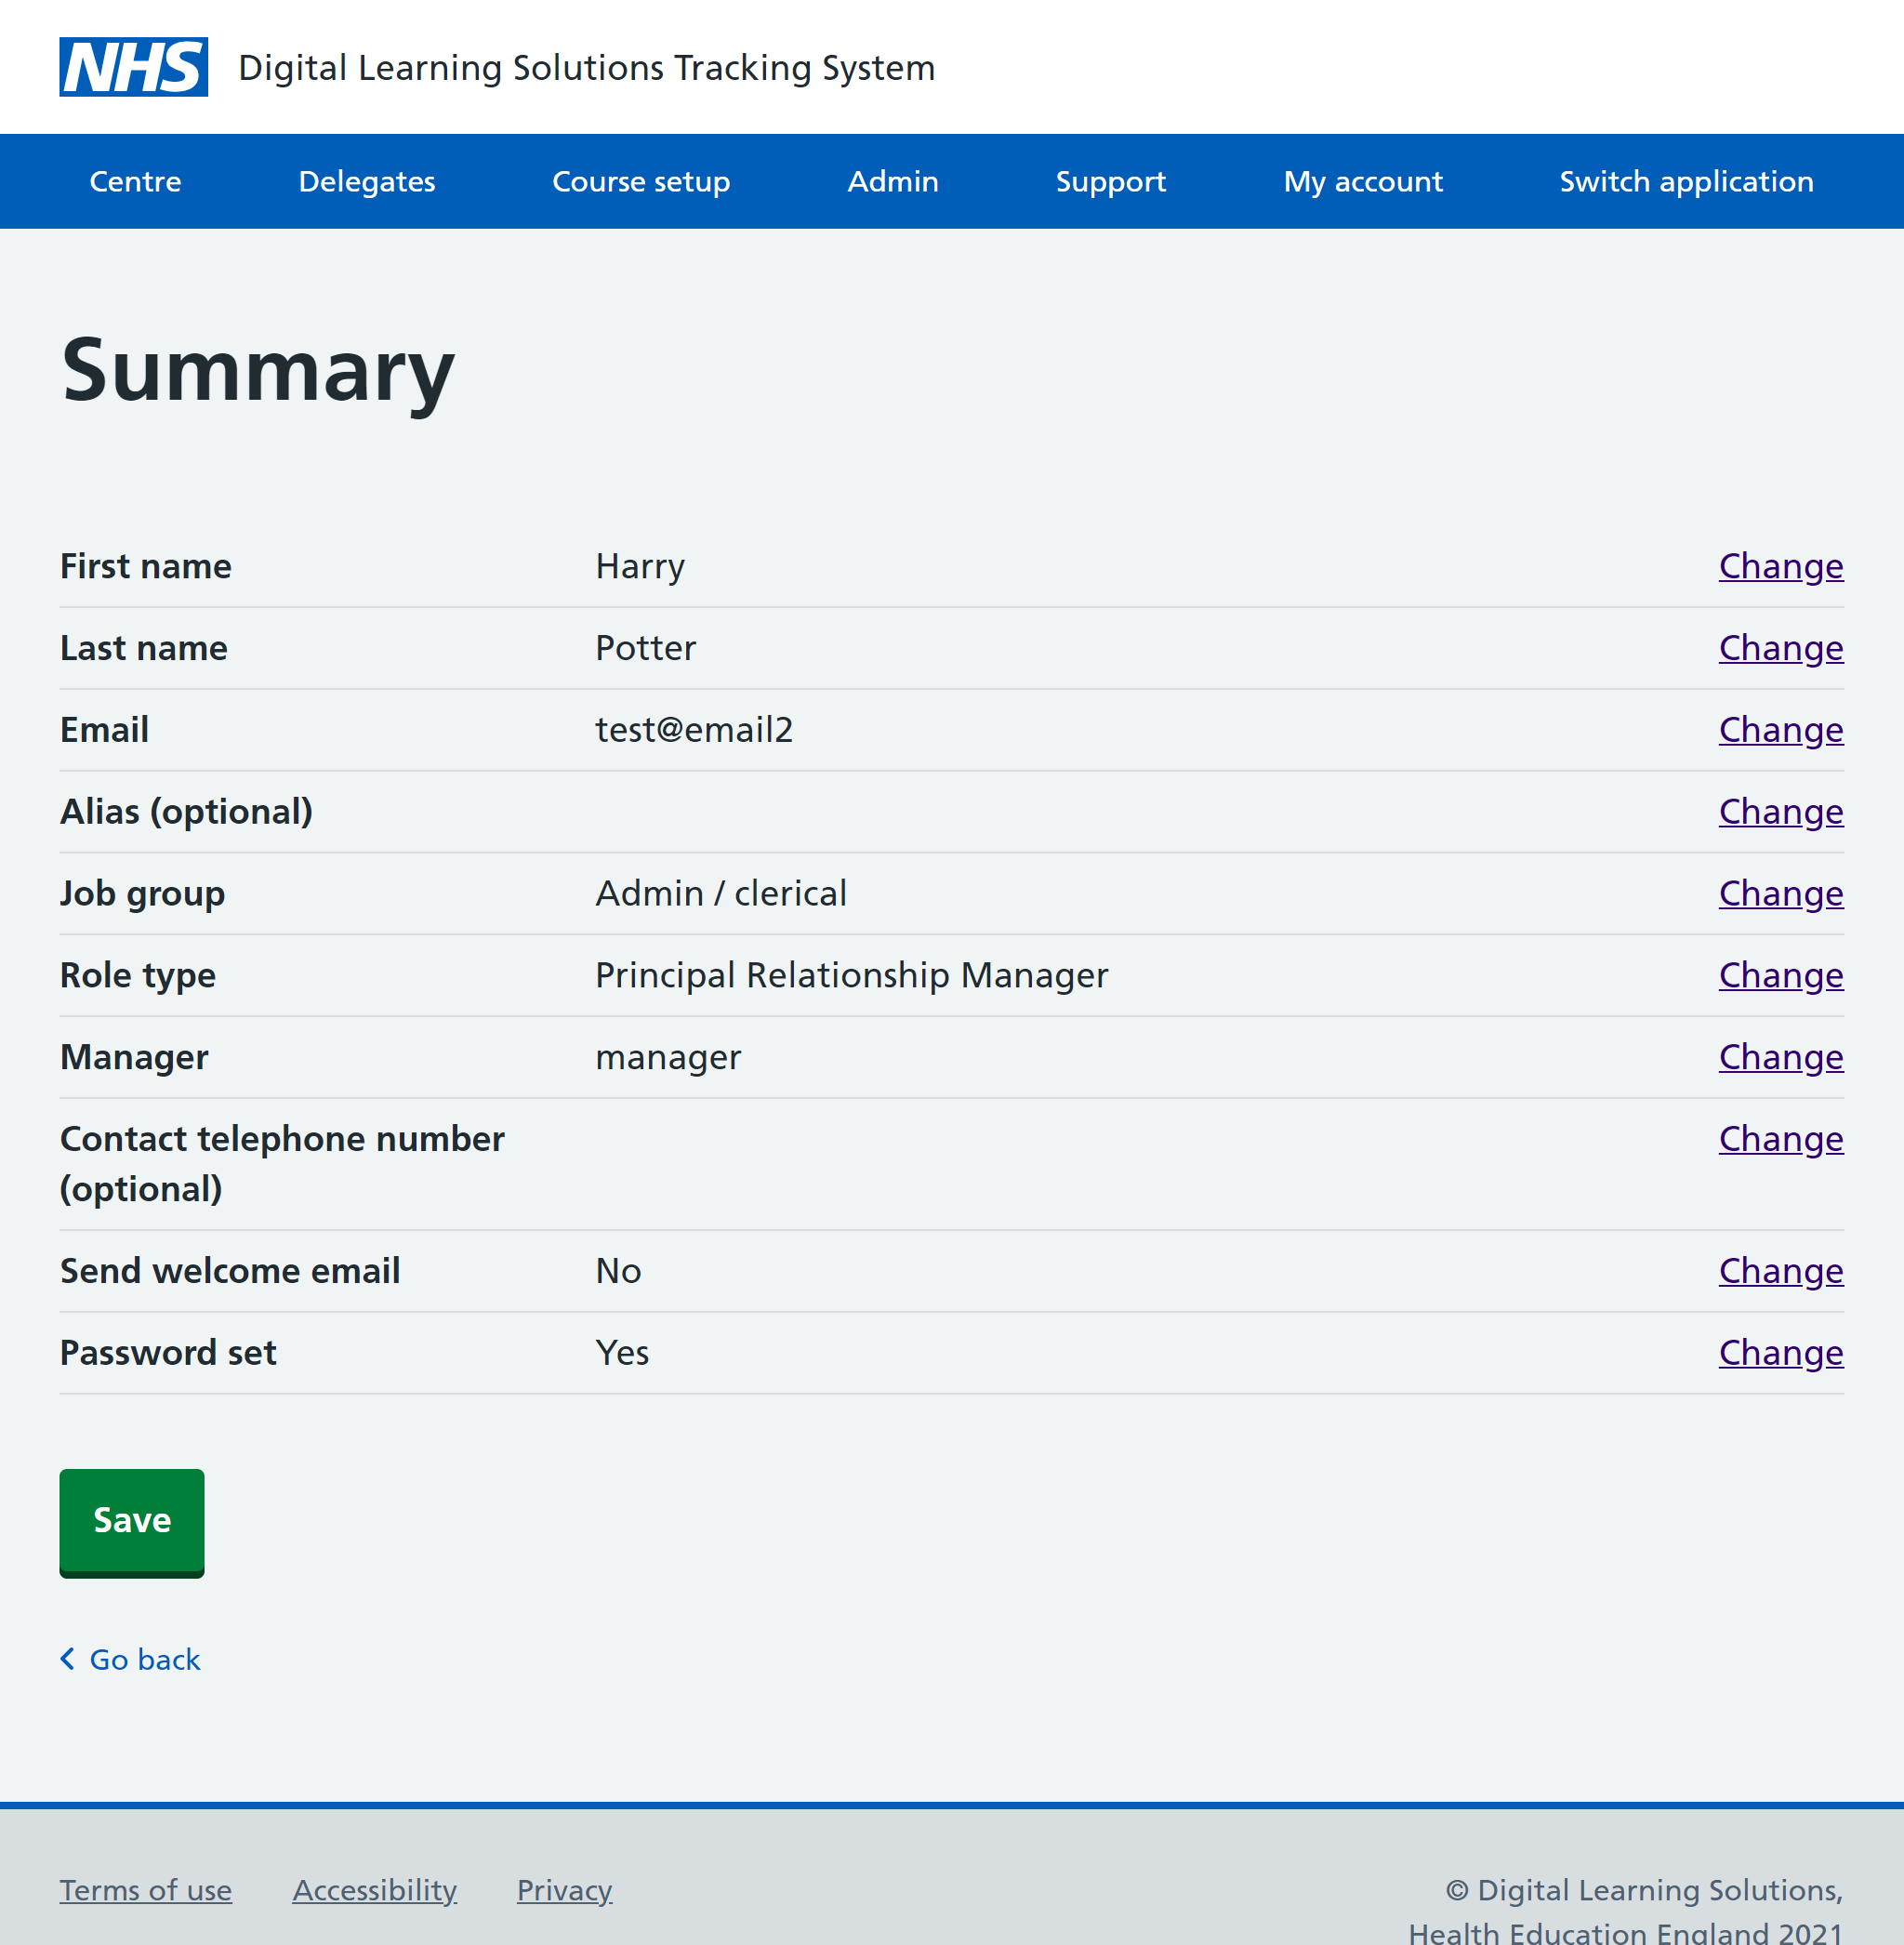
Task: Open the Centre menu item
Action: click(135, 181)
